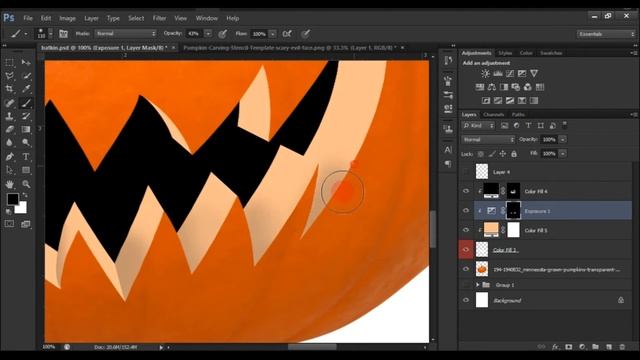Open the Image menu
Screen dimensions: 640x360
[67, 18]
